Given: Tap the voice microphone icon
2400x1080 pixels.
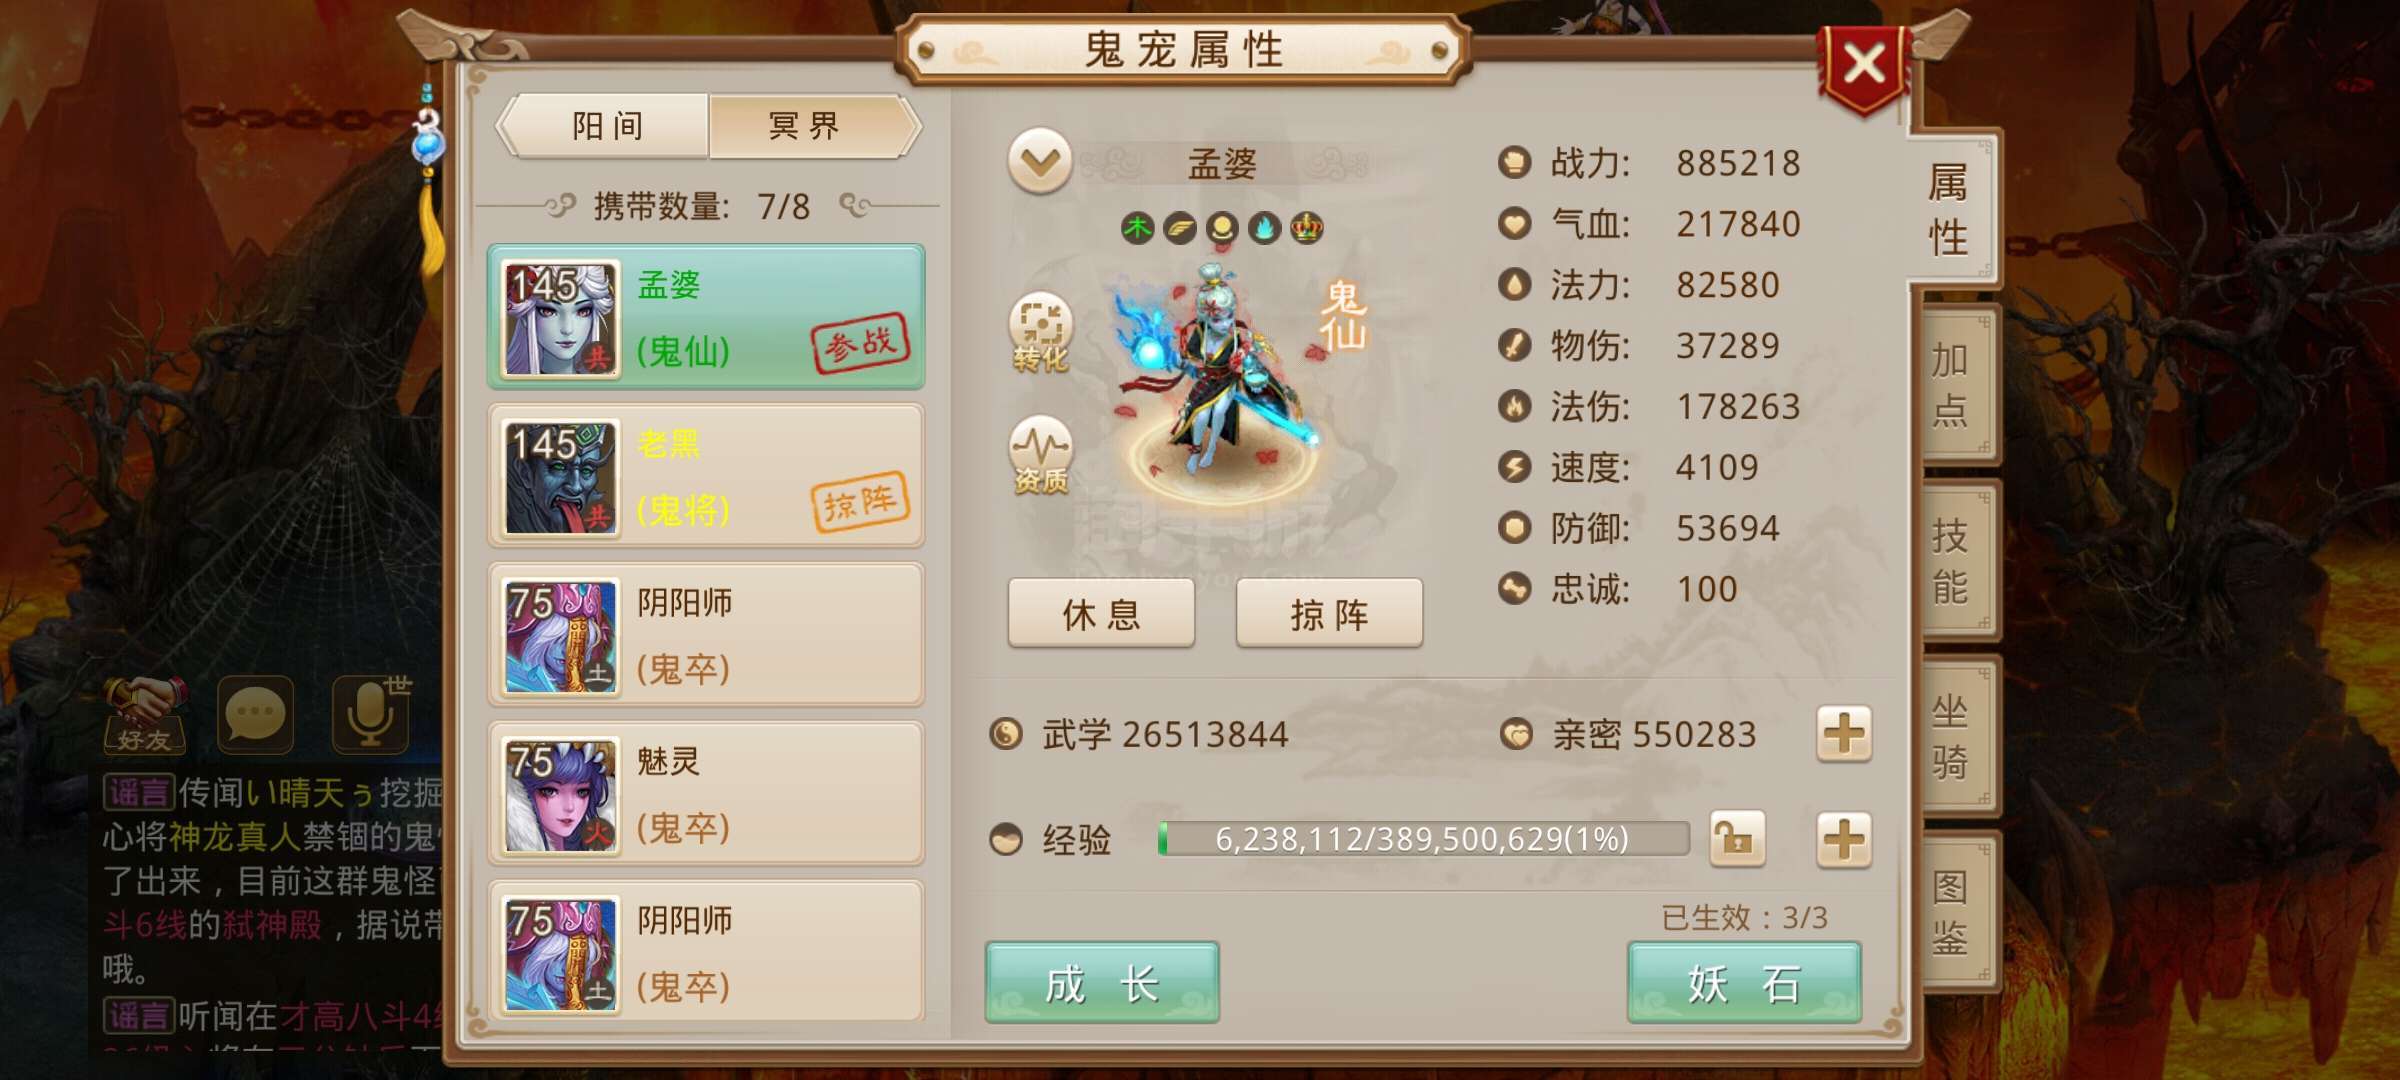Looking at the screenshot, I should [x=371, y=715].
